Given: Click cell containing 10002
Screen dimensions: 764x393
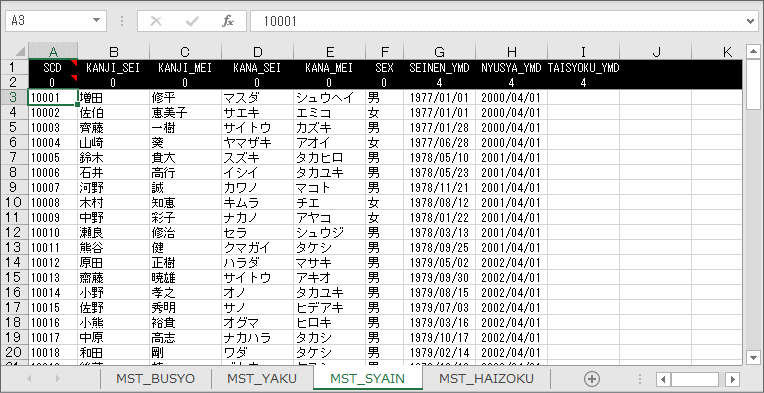Looking at the screenshot, I should pyautogui.click(x=53, y=112).
